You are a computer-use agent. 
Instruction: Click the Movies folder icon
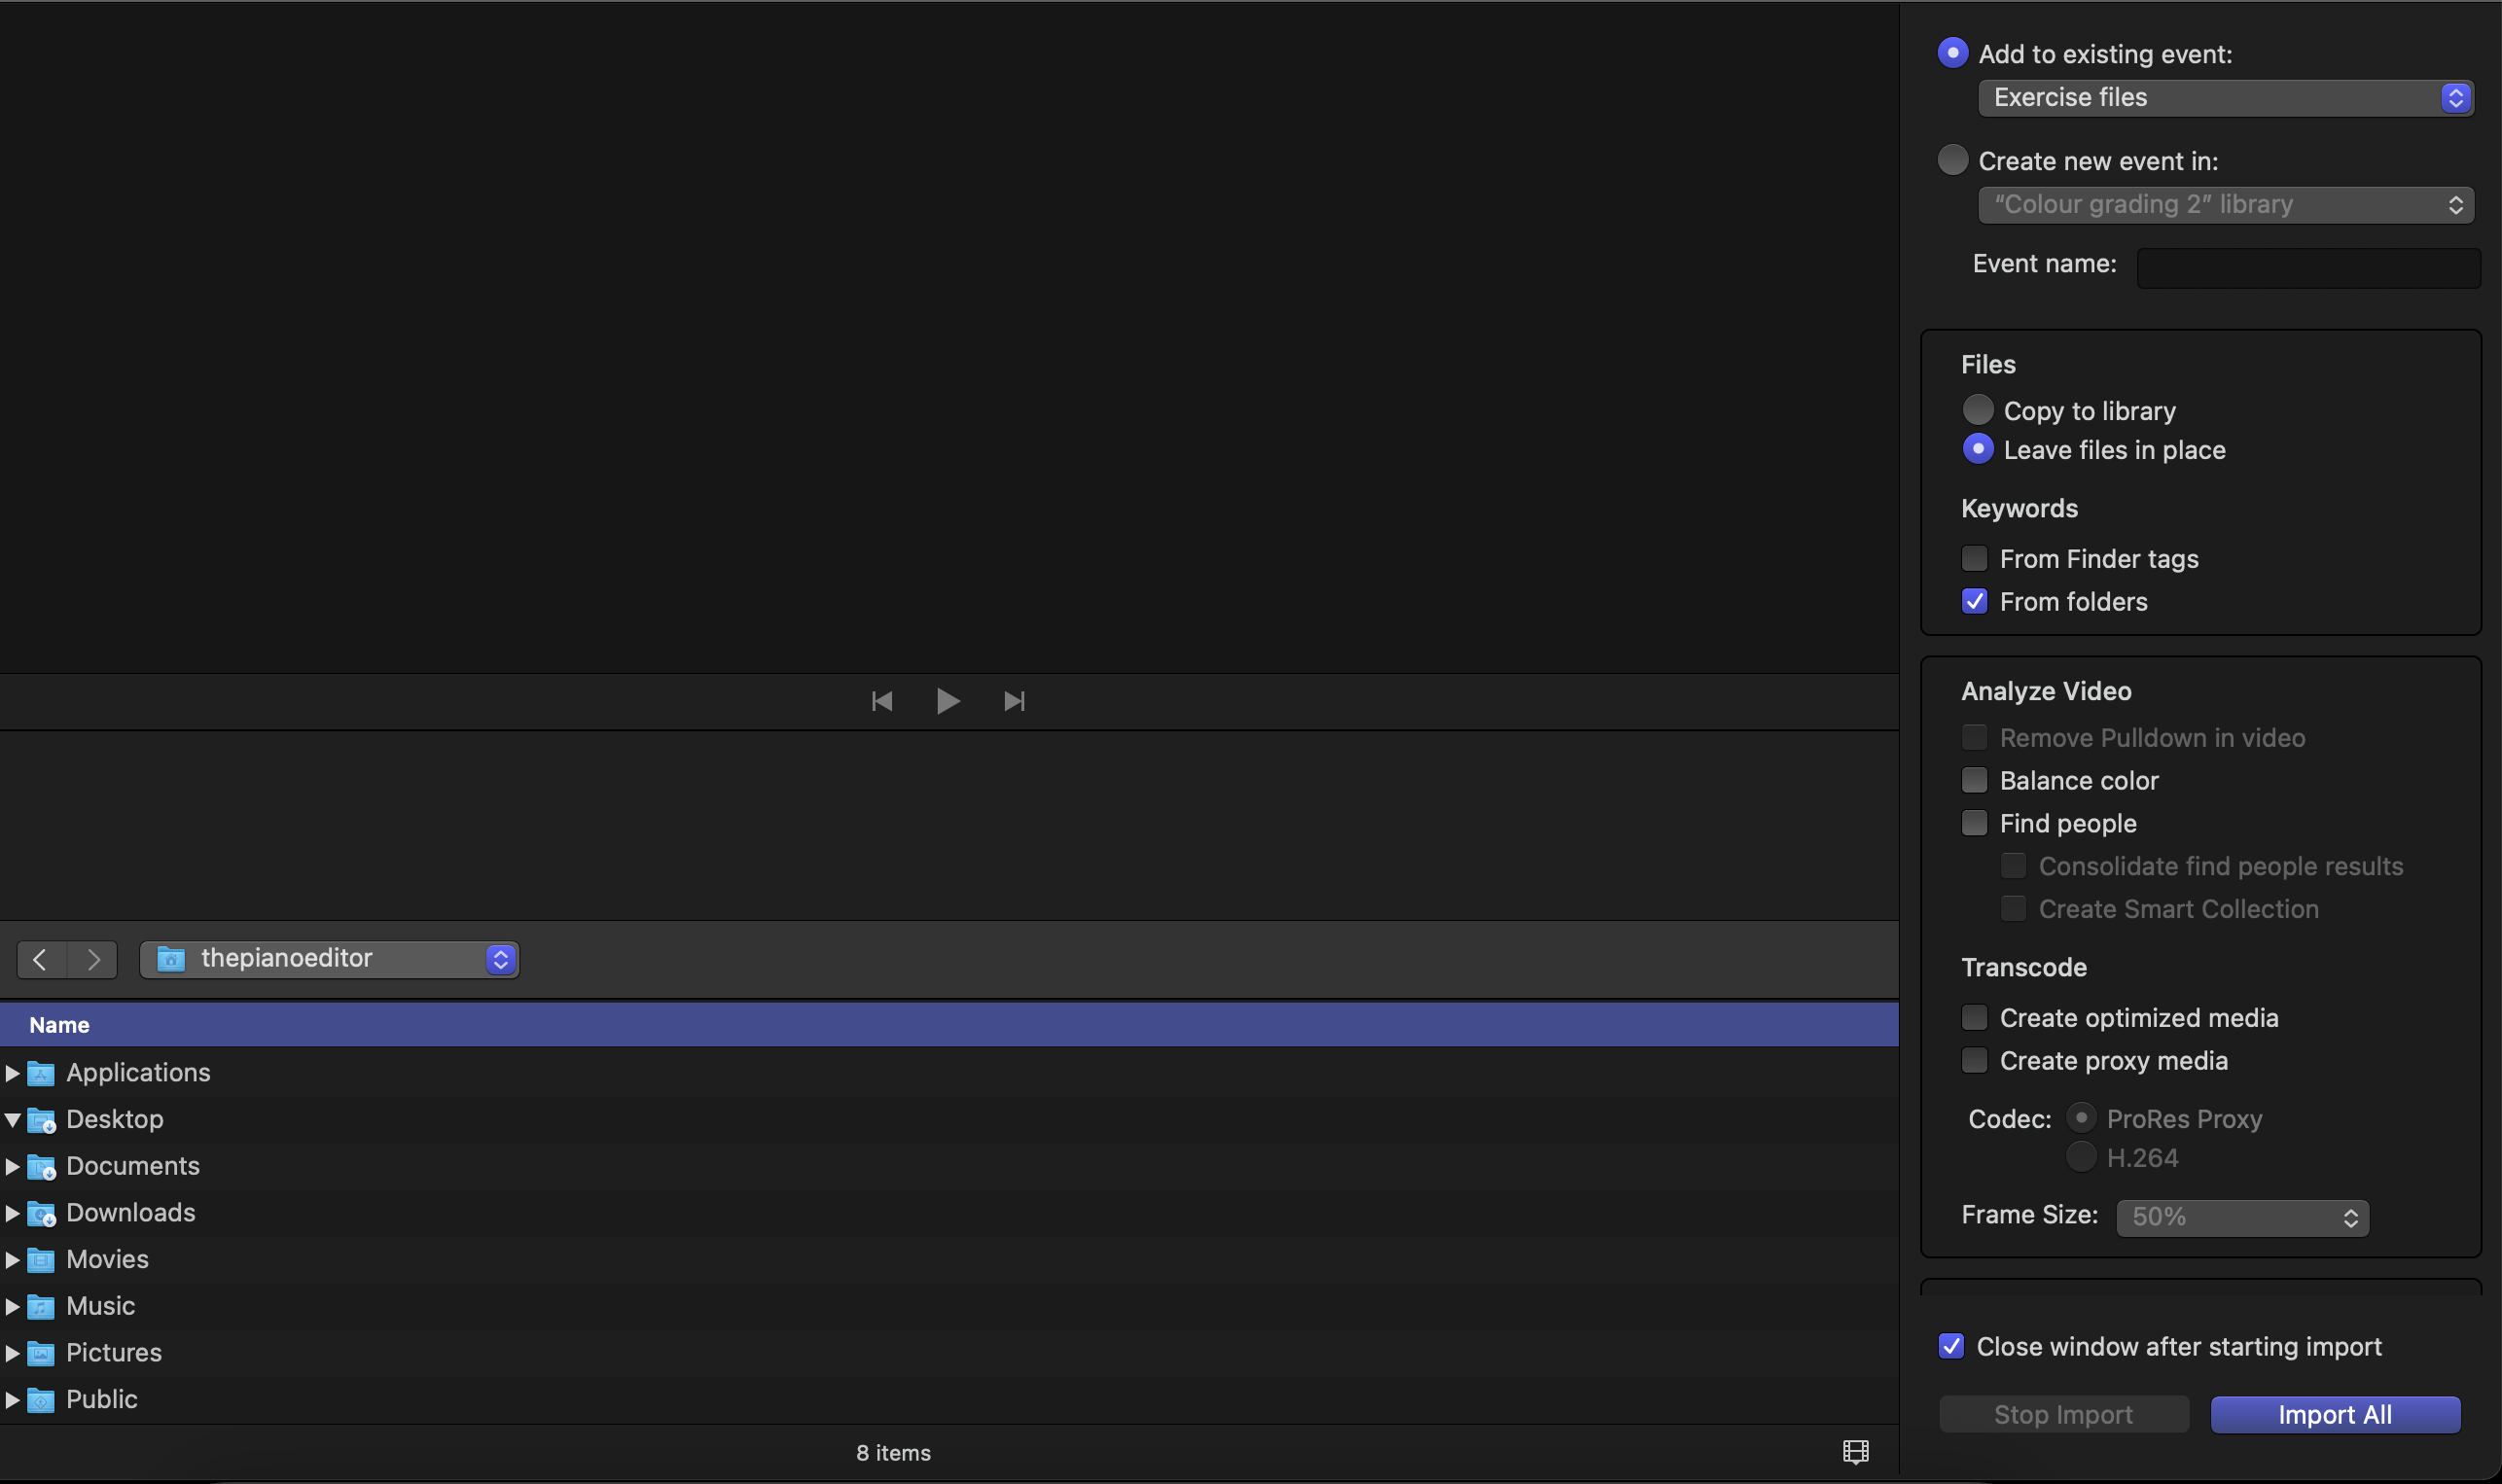click(x=41, y=1260)
